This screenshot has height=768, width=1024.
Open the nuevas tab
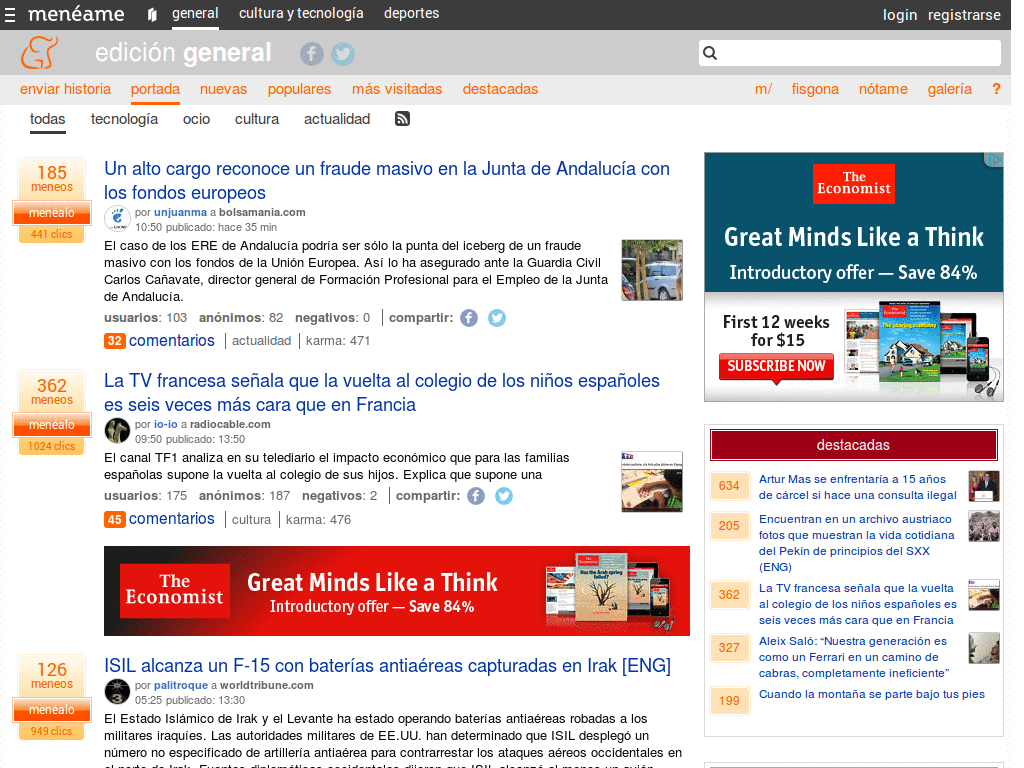click(x=223, y=89)
